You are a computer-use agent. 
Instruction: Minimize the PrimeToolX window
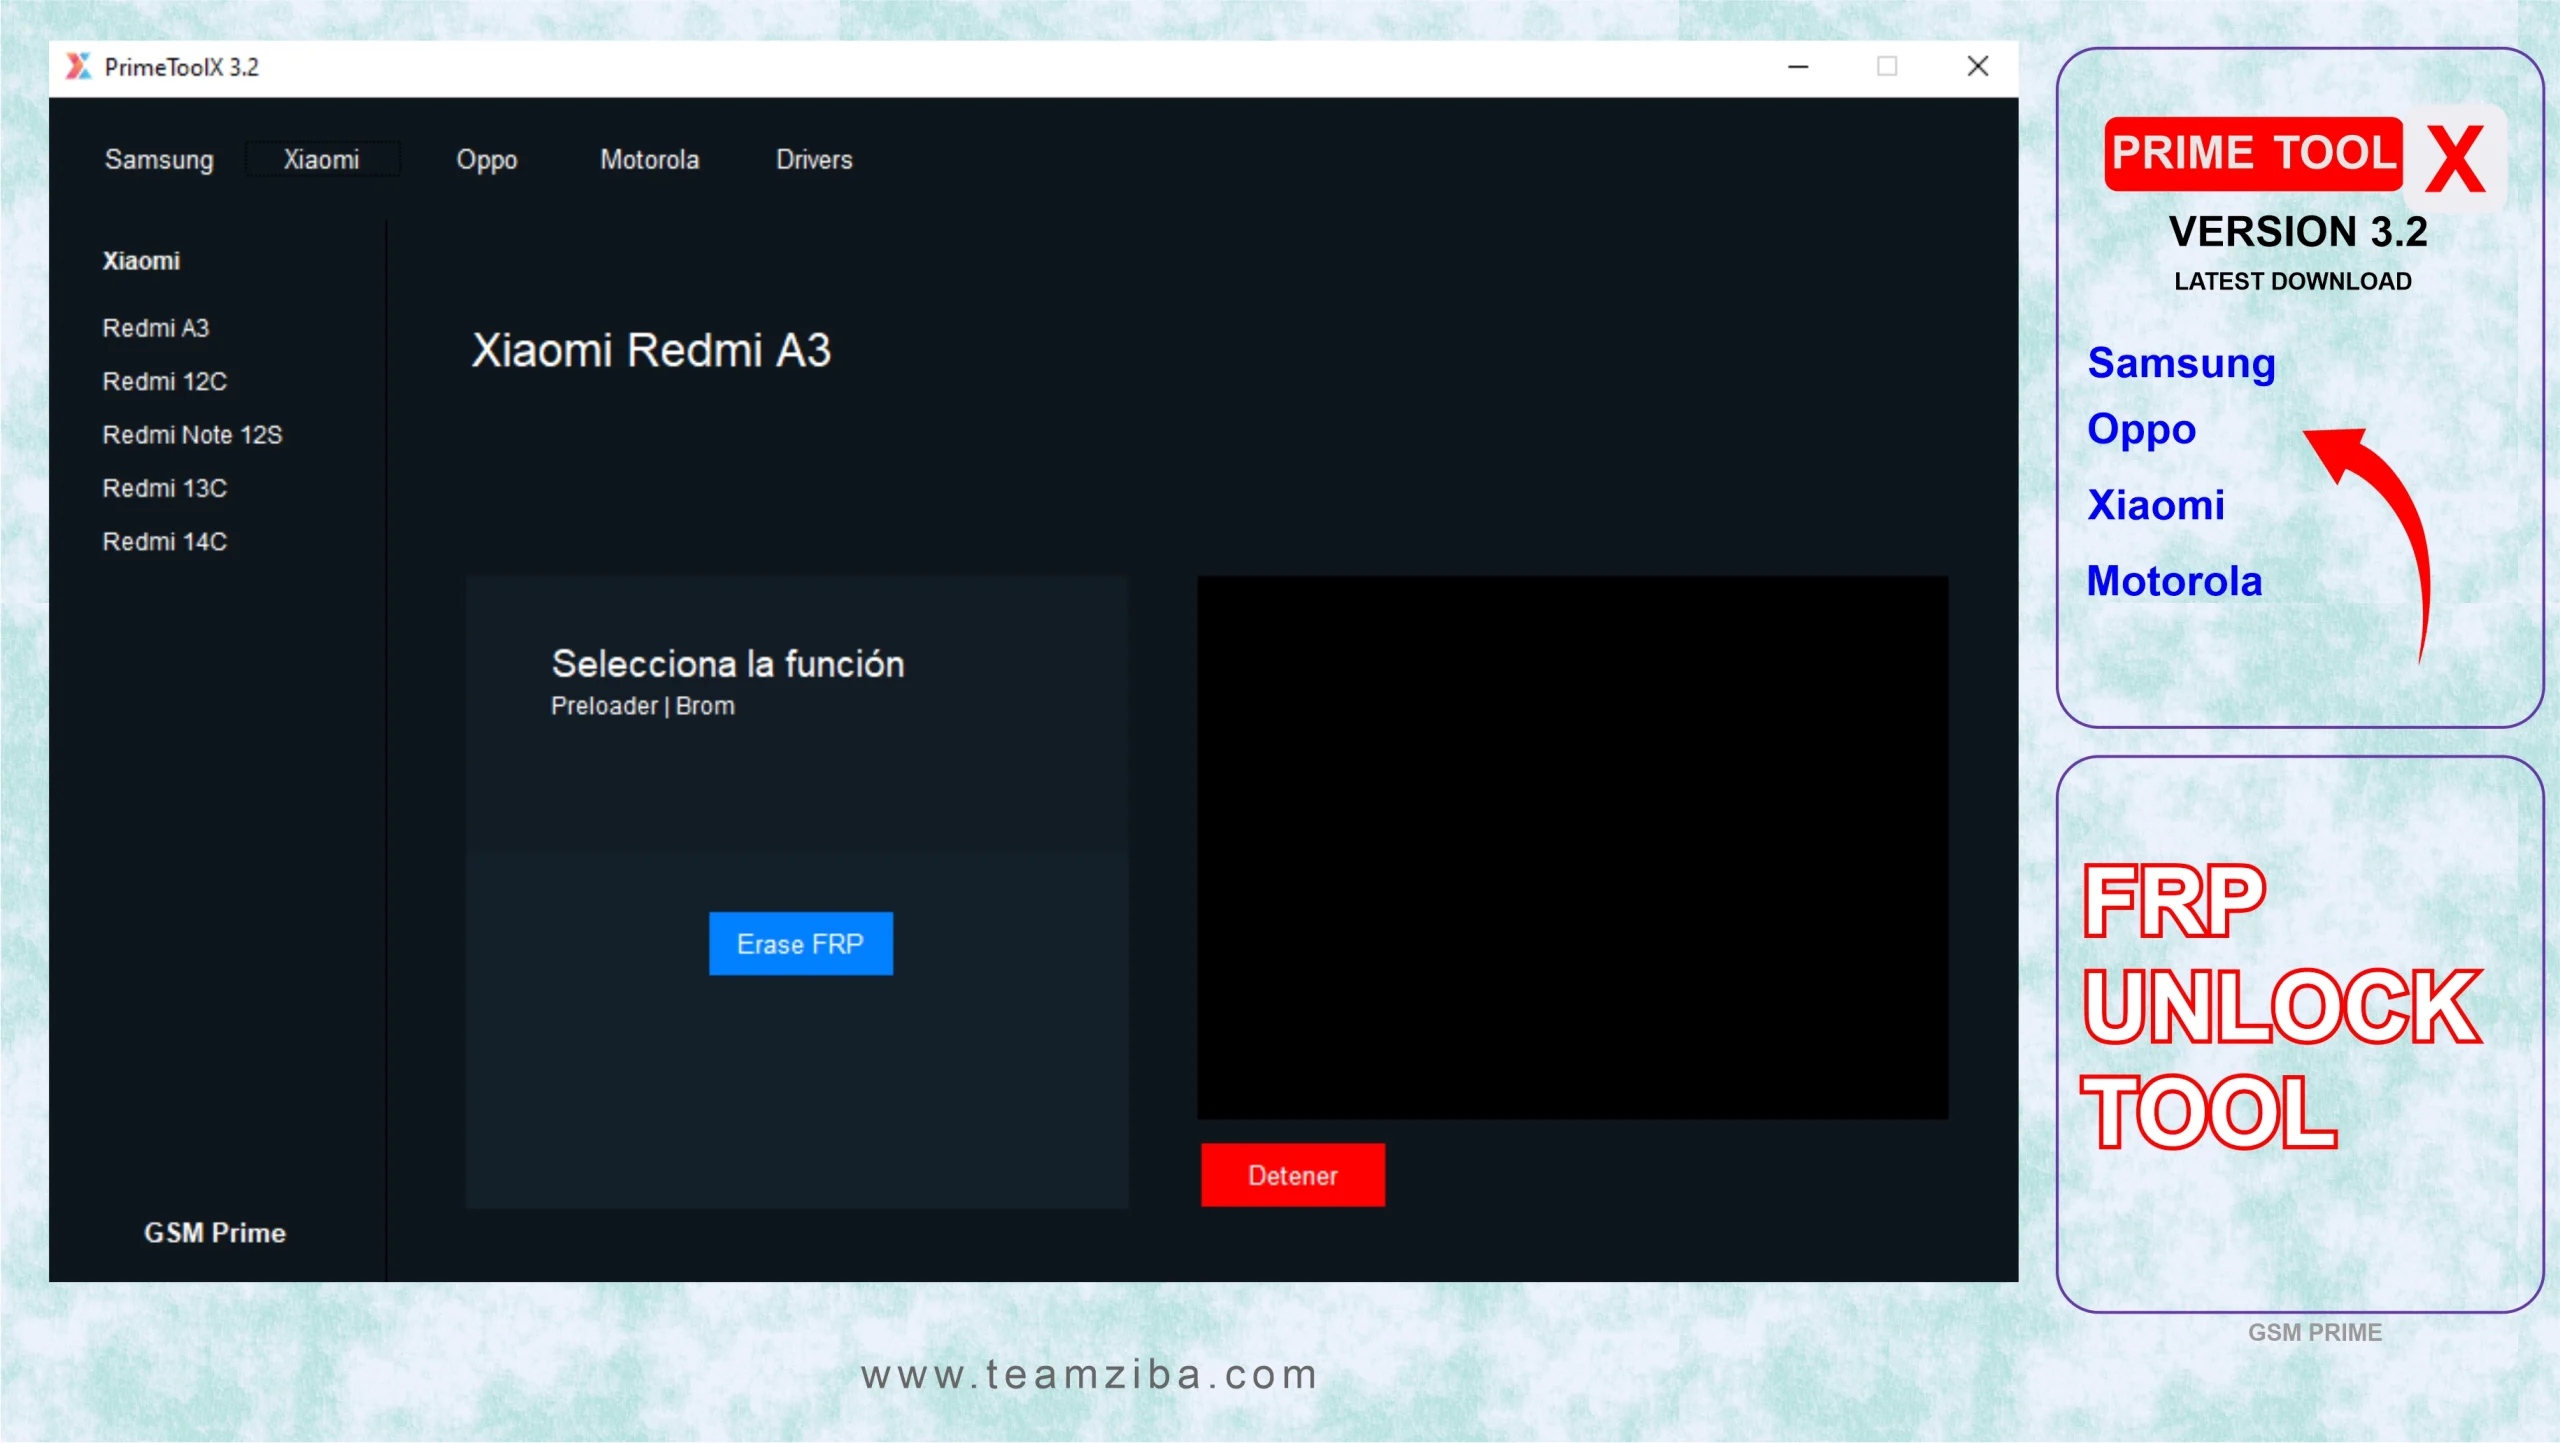pyautogui.click(x=1798, y=67)
